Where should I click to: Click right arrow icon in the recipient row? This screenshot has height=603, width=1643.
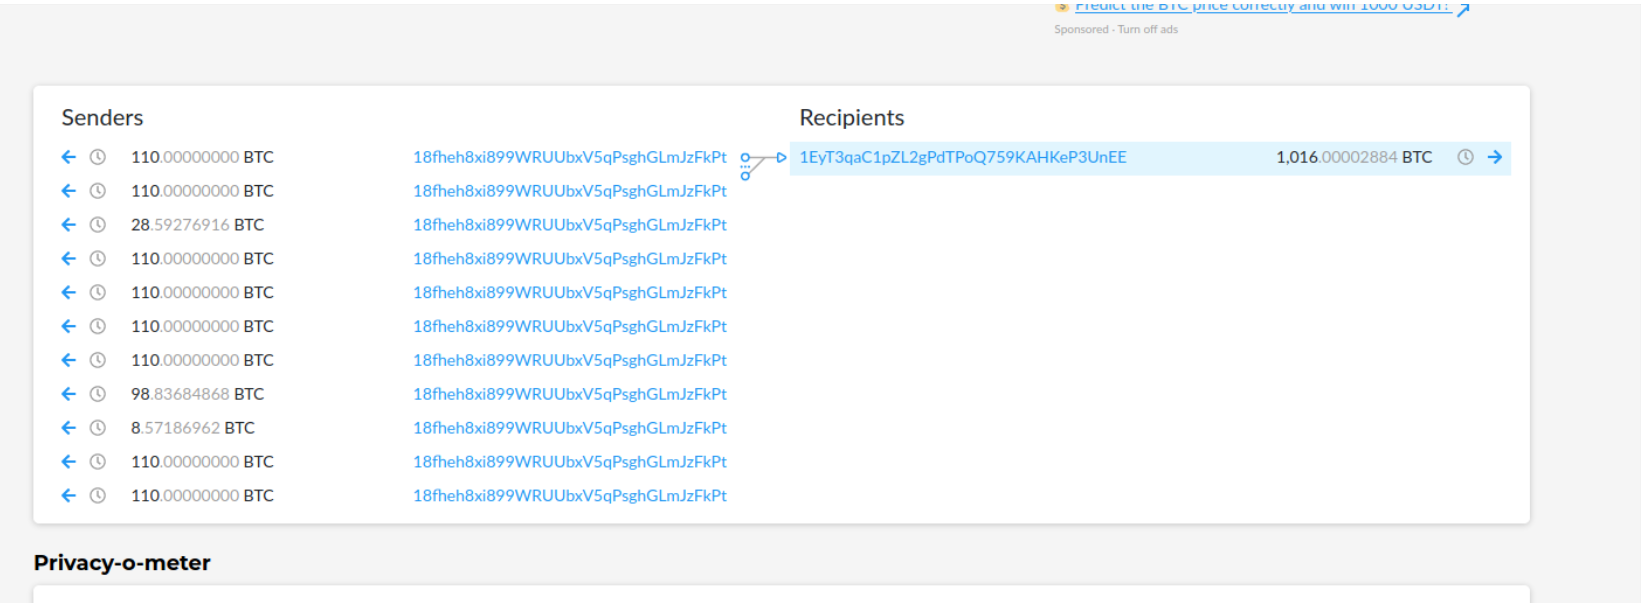coord(1495,157)
